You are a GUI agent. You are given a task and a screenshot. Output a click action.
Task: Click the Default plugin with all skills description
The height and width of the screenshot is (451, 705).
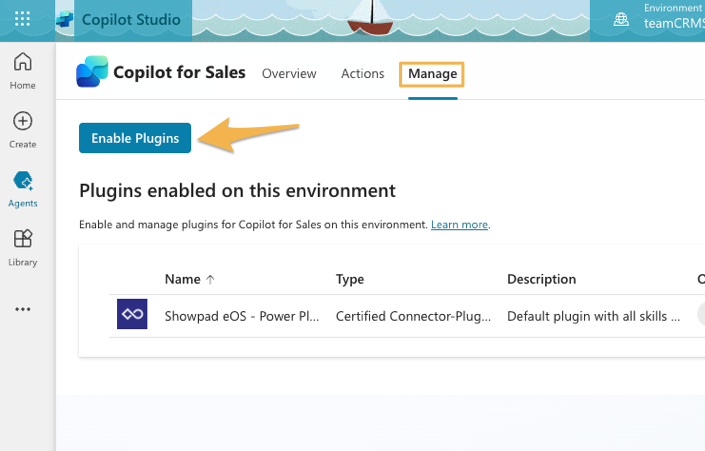[x=593, y=316]
